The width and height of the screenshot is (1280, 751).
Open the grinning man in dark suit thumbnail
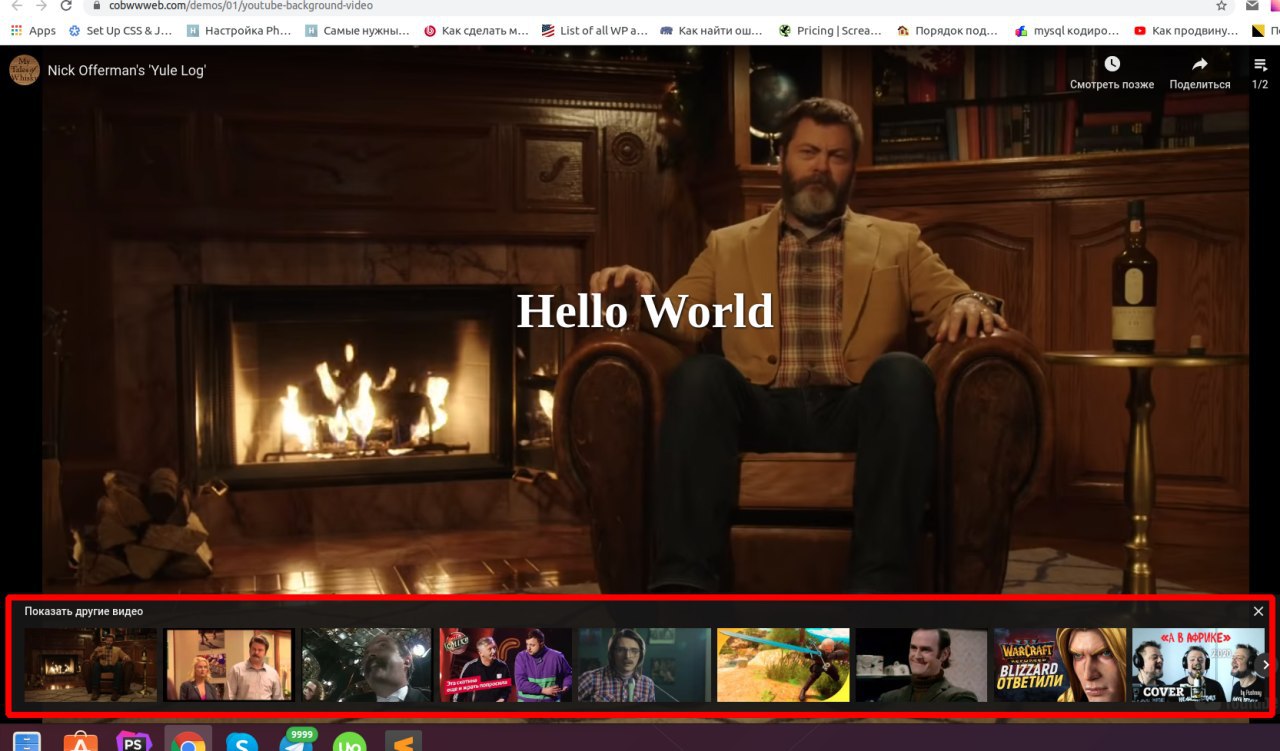tap(921, 665)
